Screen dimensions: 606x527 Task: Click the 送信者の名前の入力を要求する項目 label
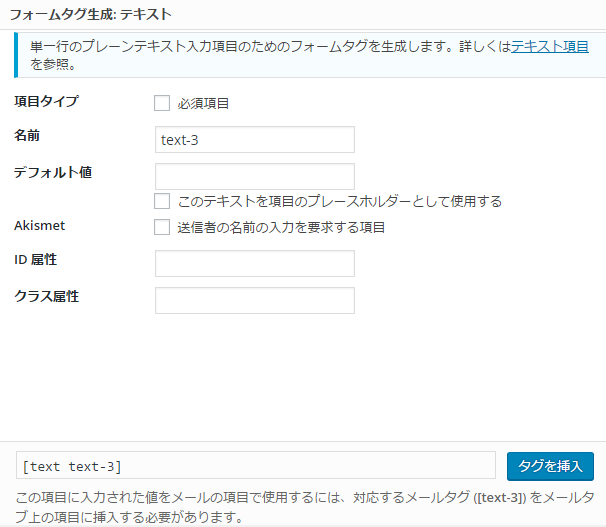tap(281, 228)
